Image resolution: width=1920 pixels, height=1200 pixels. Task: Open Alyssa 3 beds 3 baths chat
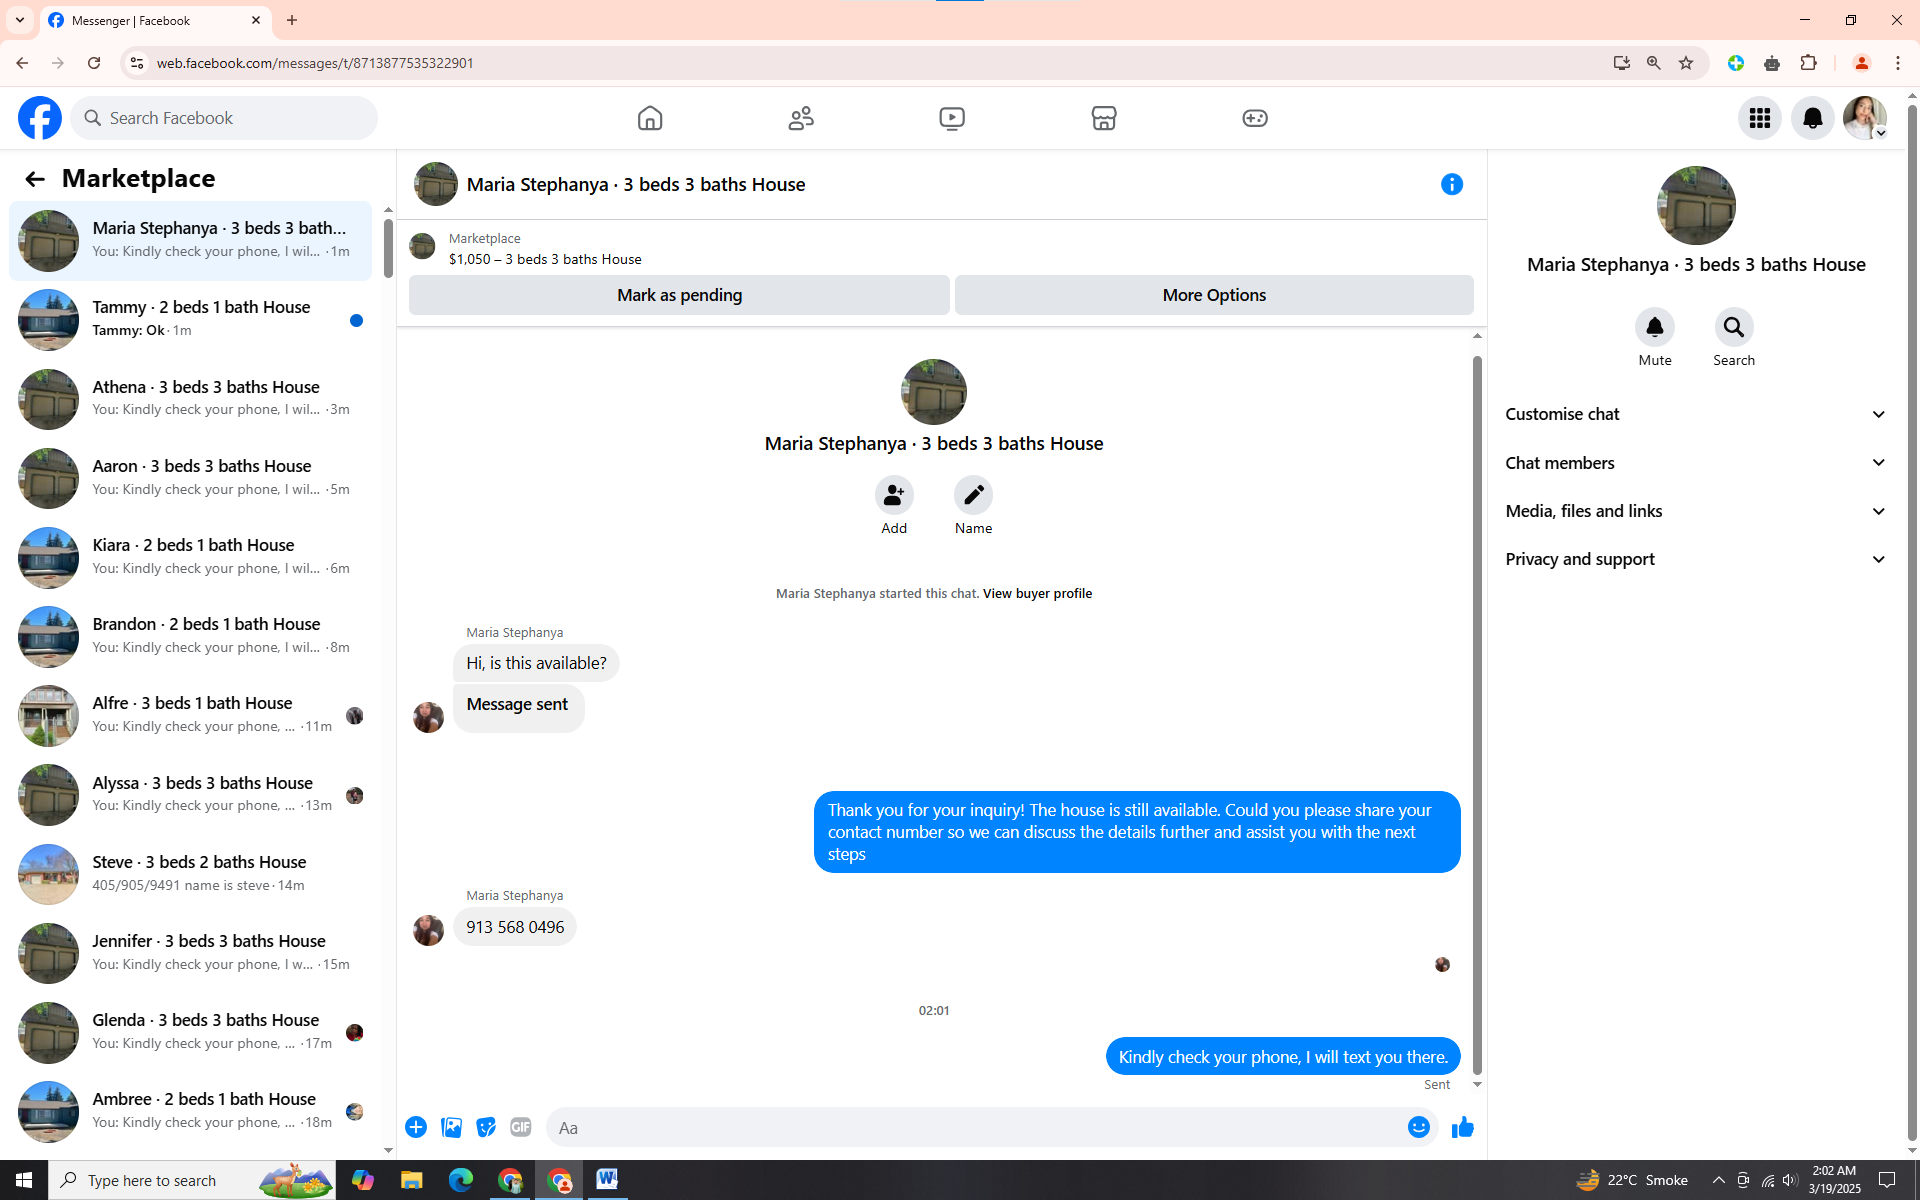tap(190, 795)
